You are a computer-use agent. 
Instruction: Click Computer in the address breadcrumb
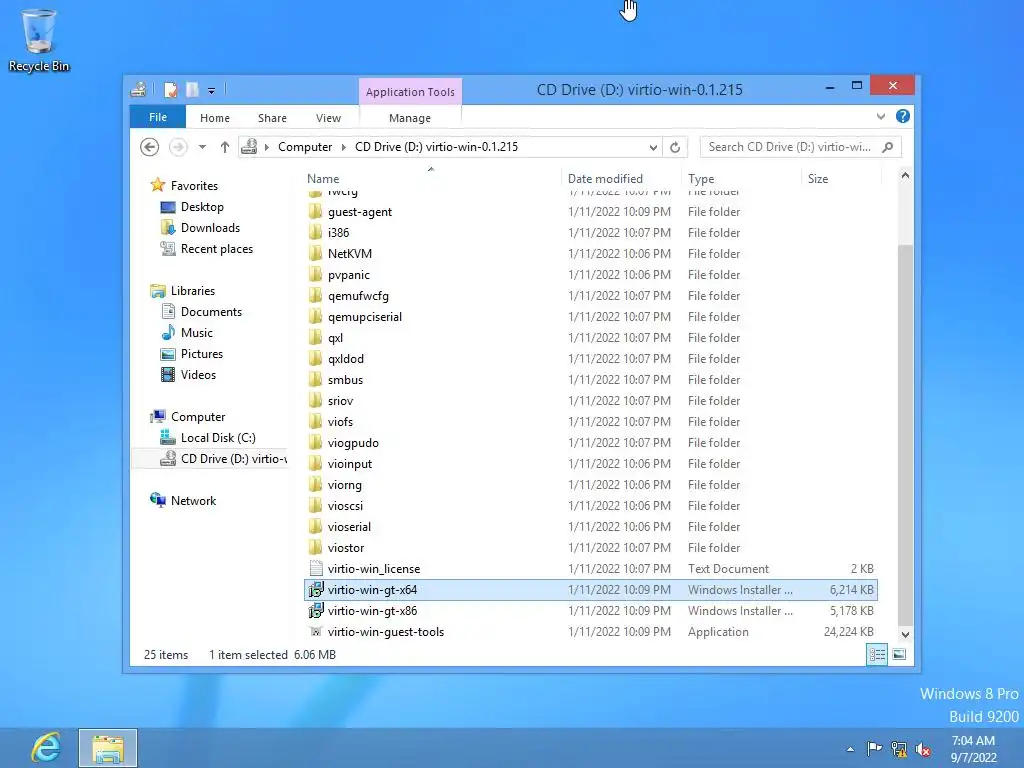point(305,147)
